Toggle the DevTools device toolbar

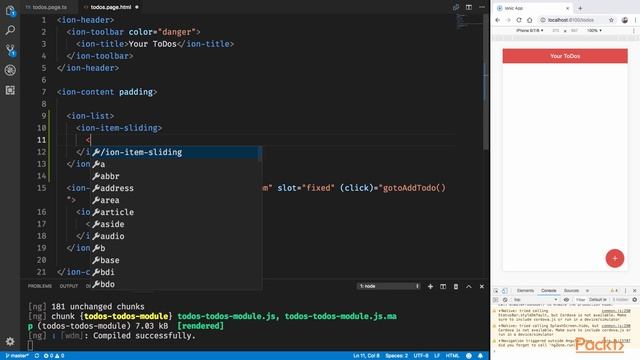tap(505, 291)
